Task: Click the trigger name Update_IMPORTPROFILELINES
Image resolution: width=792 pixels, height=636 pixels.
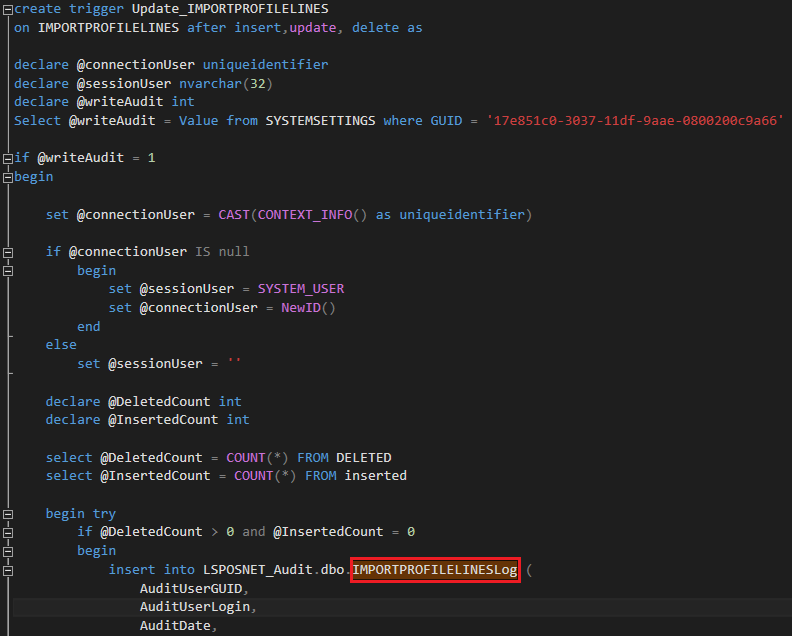Action: click(230, 9)
